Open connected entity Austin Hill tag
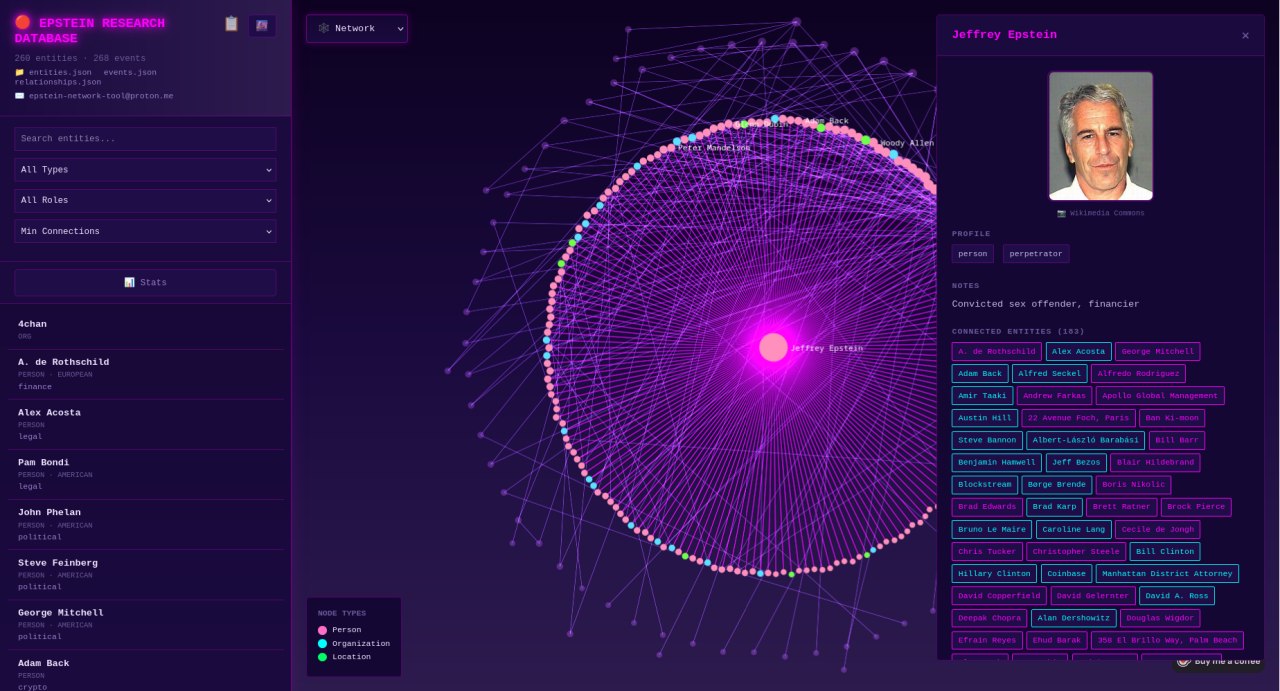1280x691 pixels. coord(985,418)
